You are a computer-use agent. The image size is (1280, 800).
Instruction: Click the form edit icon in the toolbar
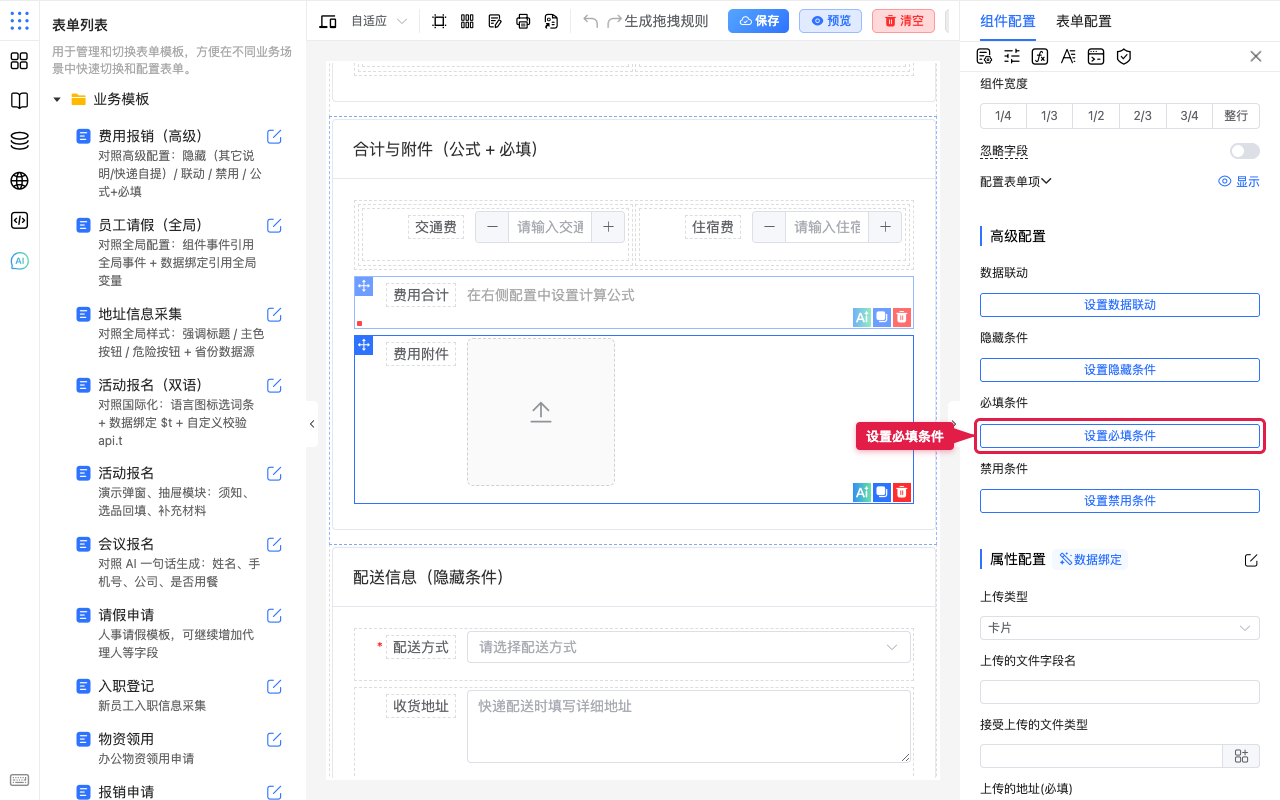495,21
